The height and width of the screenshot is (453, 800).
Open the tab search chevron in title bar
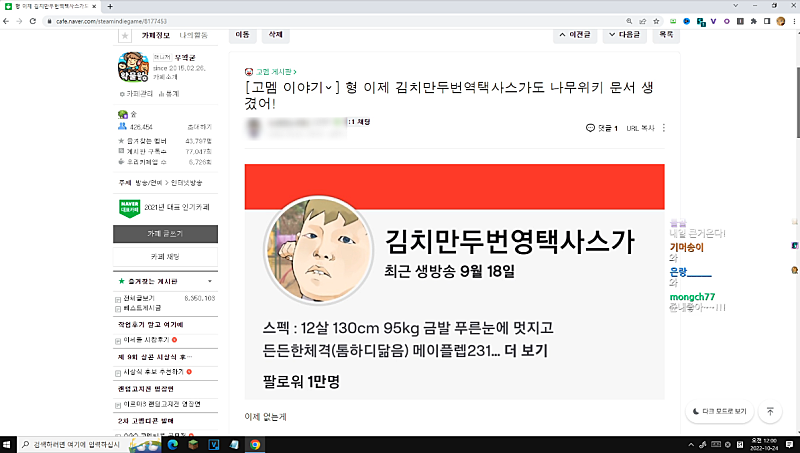coord(736,6)
